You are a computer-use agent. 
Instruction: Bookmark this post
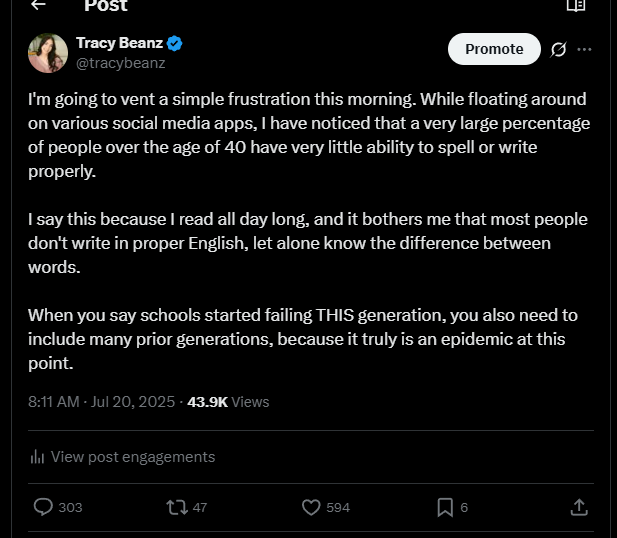[x=445, y=507]
